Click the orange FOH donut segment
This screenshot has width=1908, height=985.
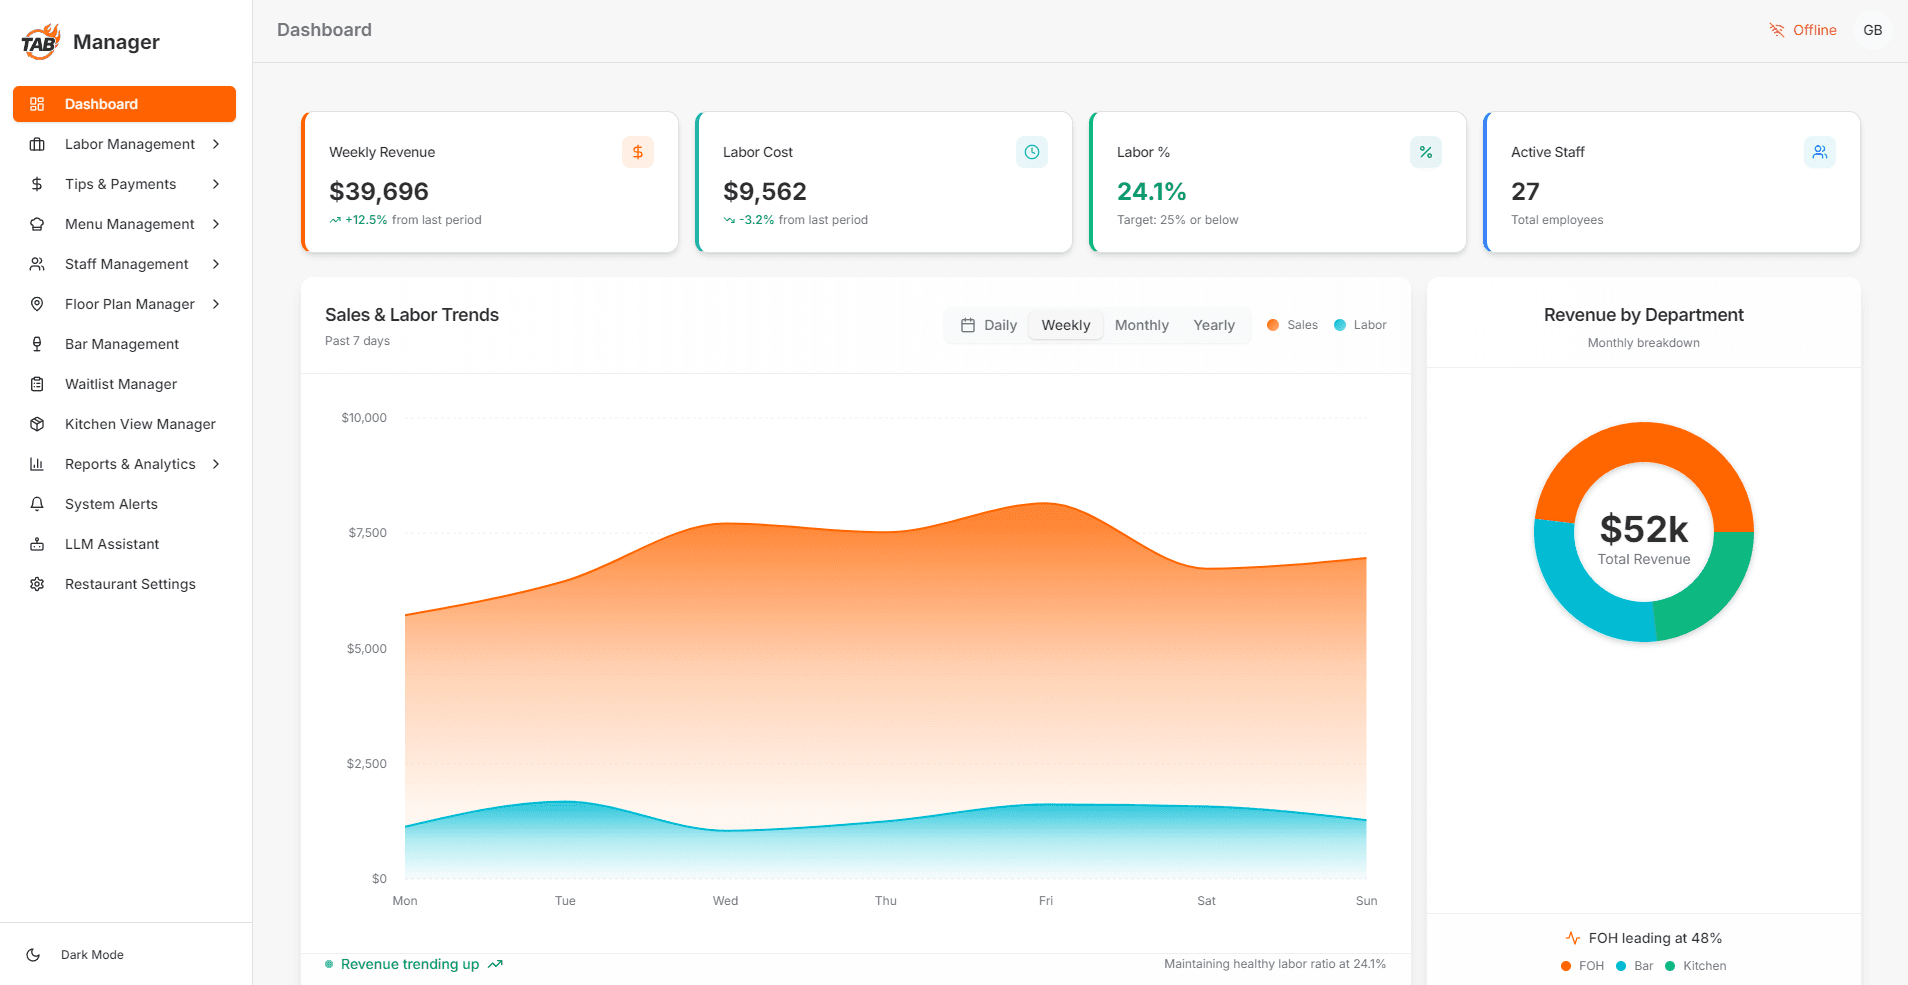1644,442
